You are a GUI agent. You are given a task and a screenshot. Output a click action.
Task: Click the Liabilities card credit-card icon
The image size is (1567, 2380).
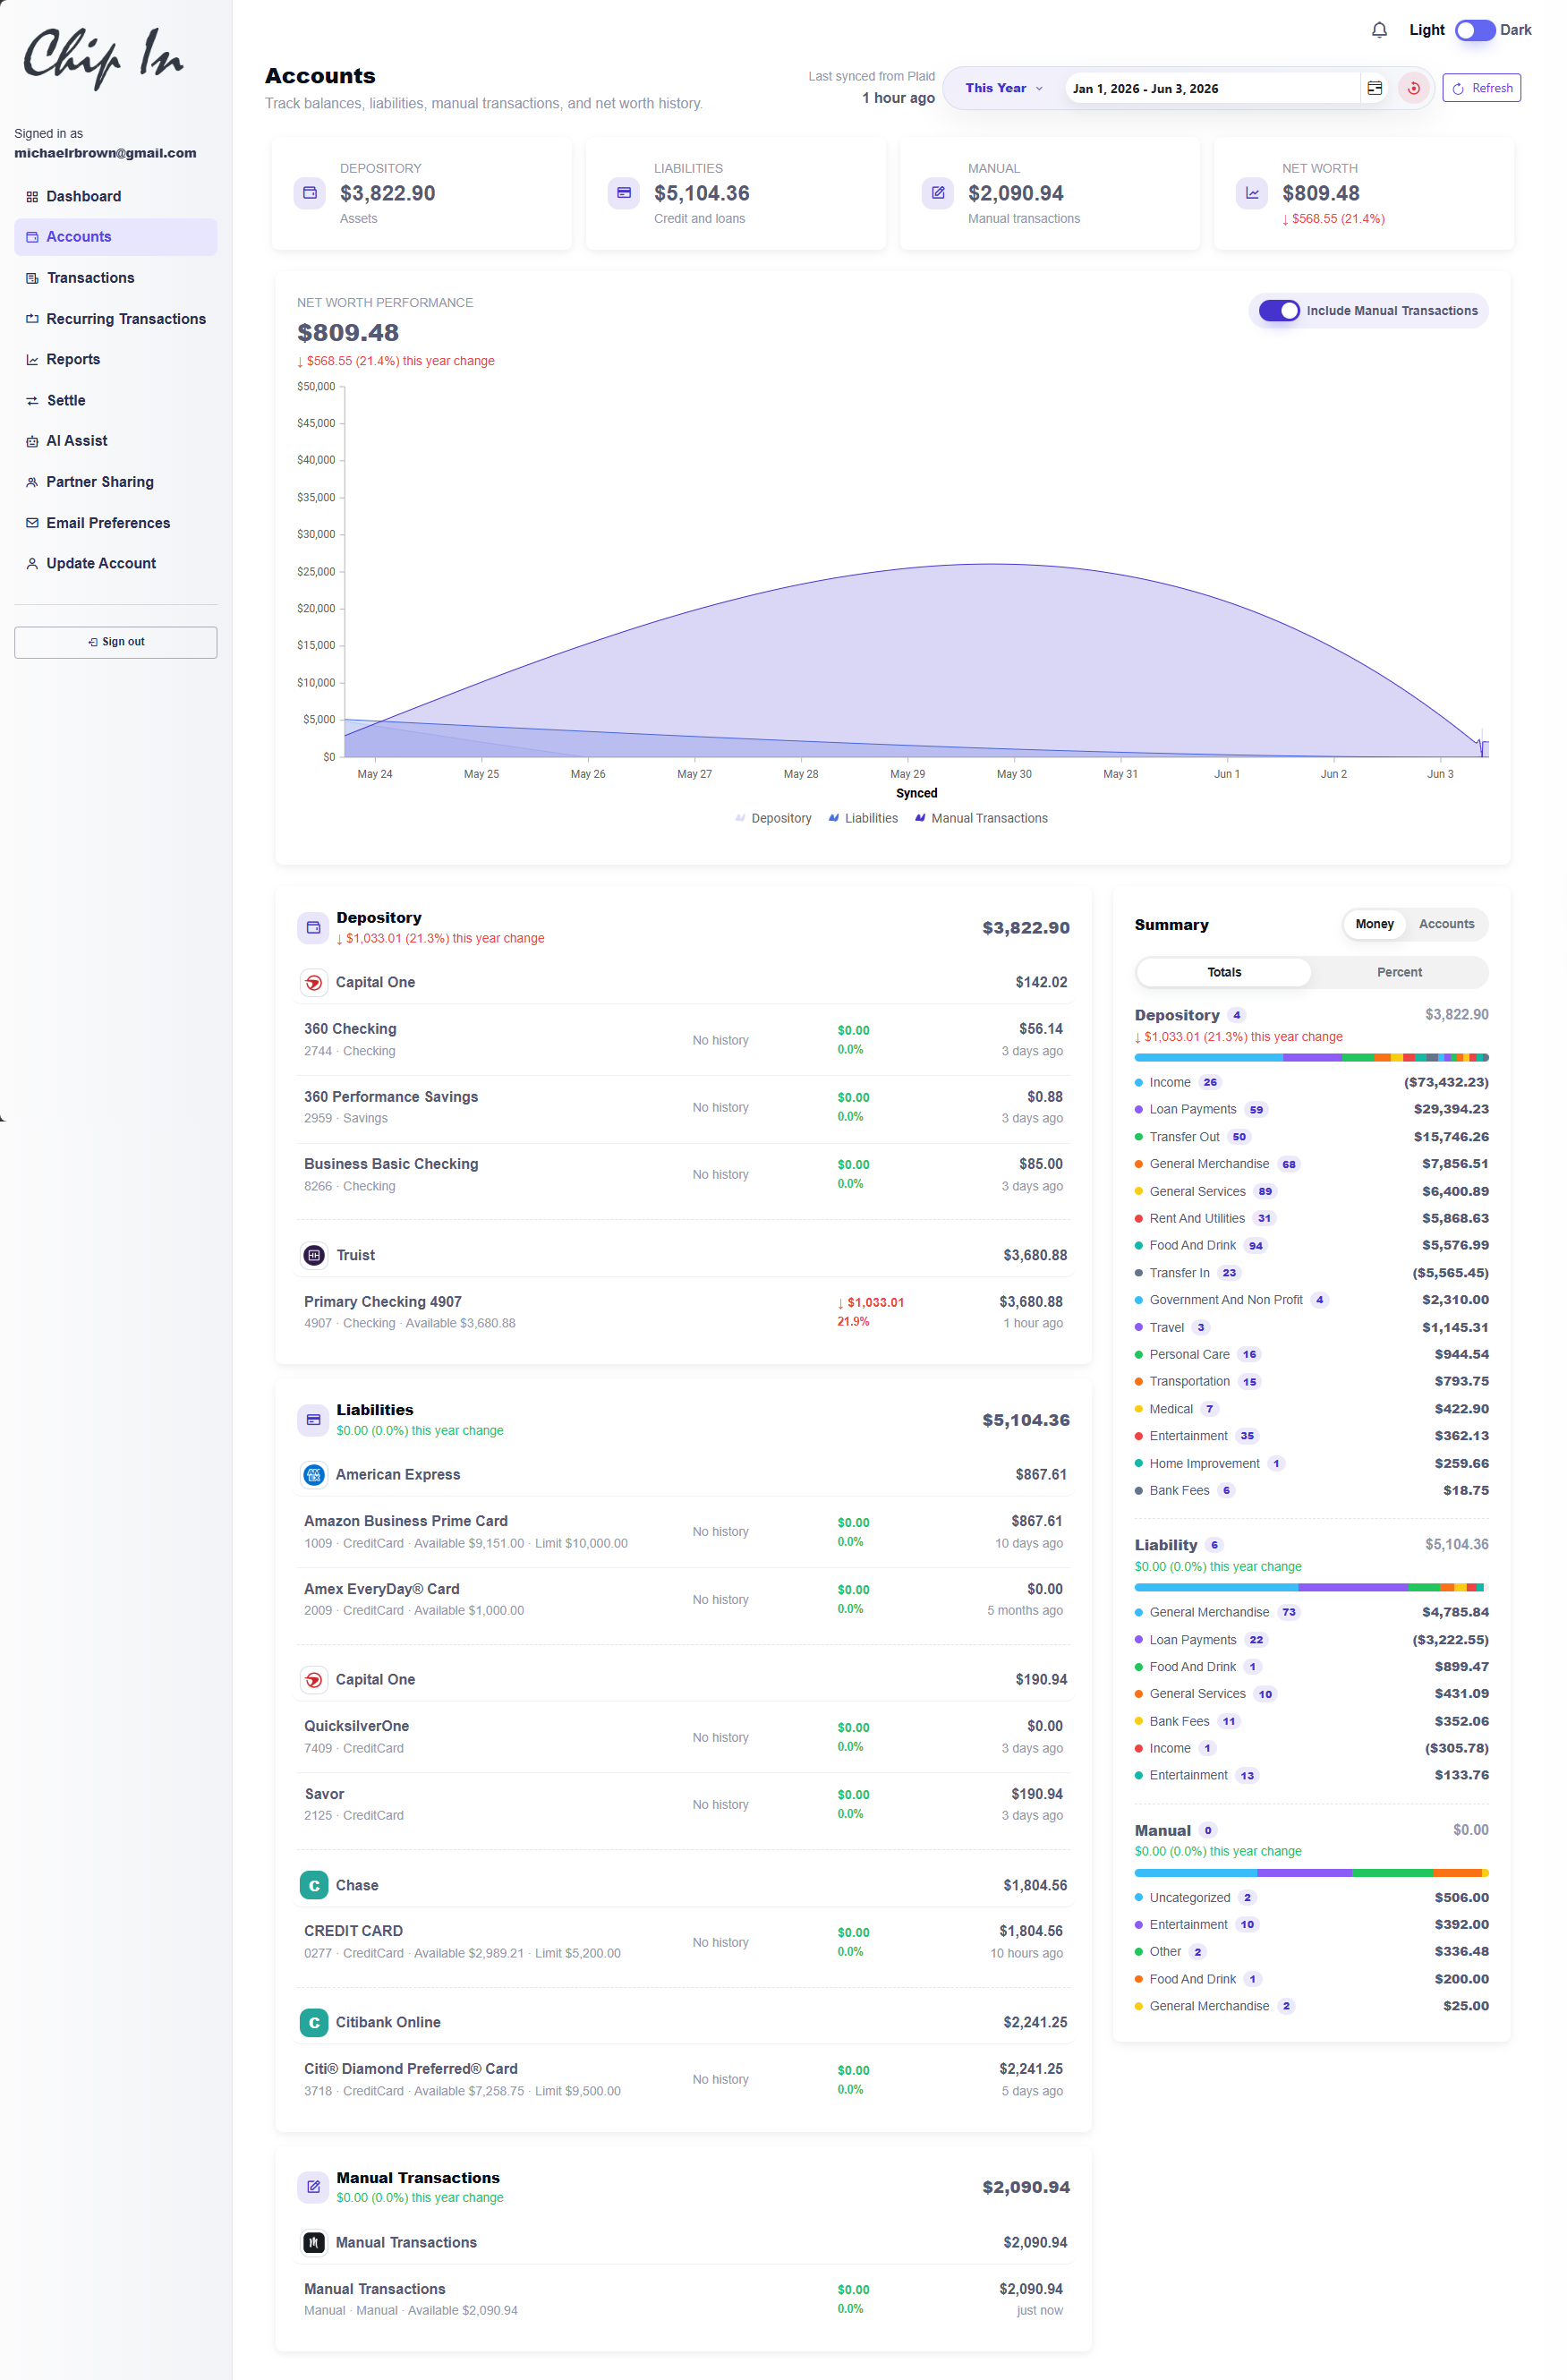click(x=623, y=193)
